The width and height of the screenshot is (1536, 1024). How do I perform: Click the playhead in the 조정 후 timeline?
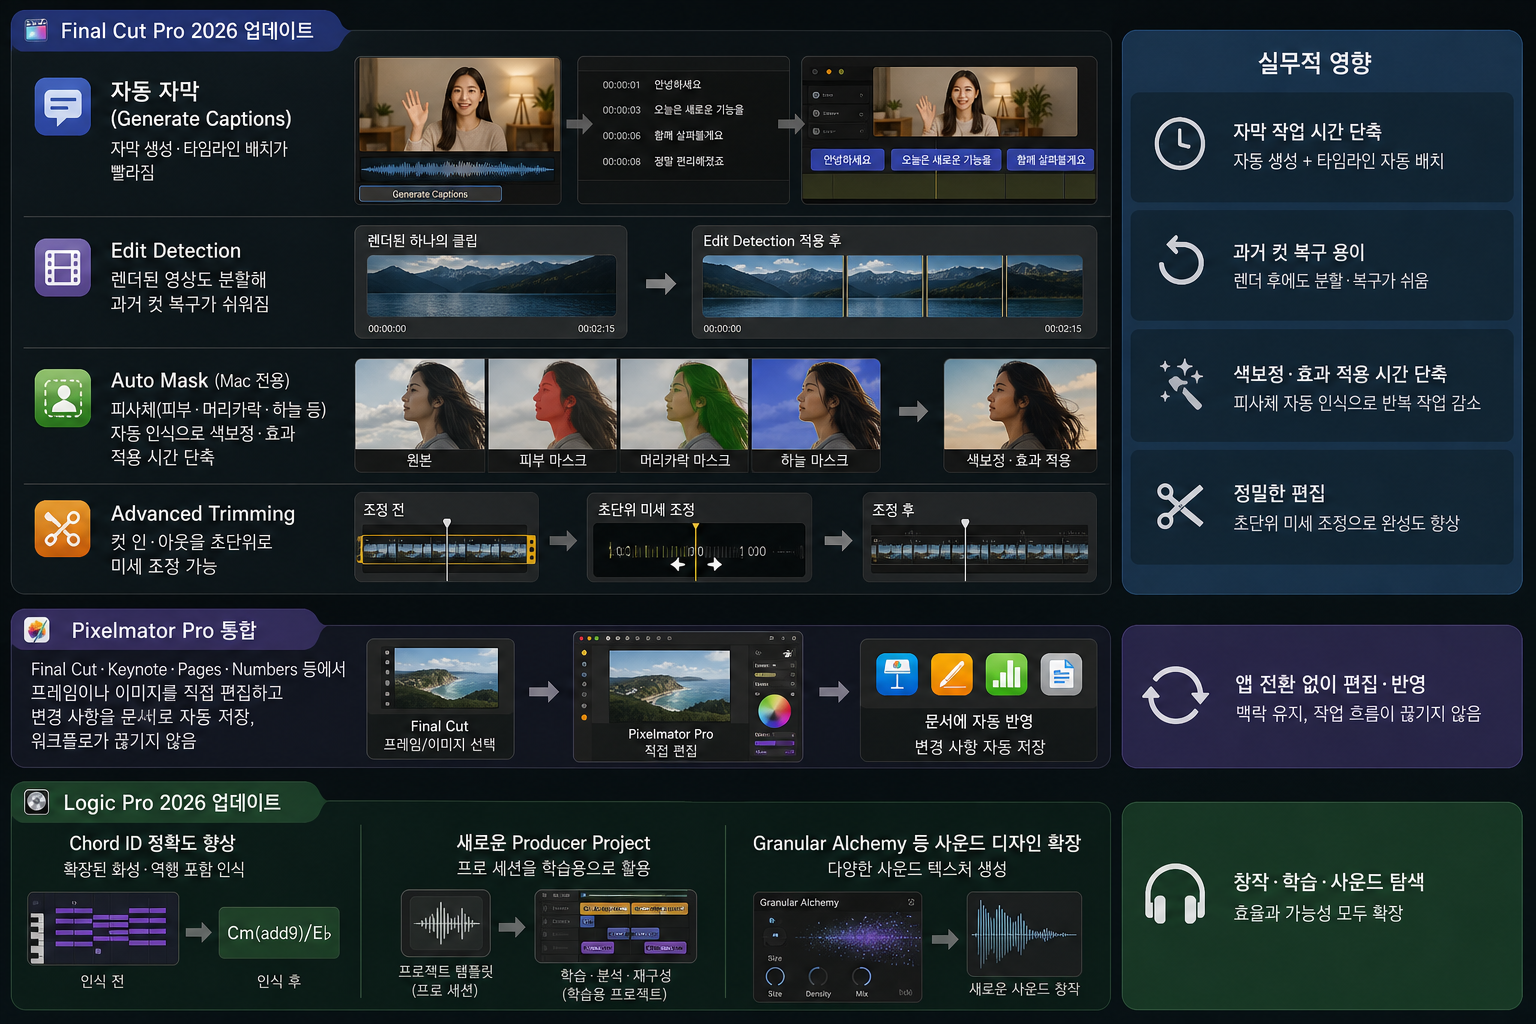(965, 548)
